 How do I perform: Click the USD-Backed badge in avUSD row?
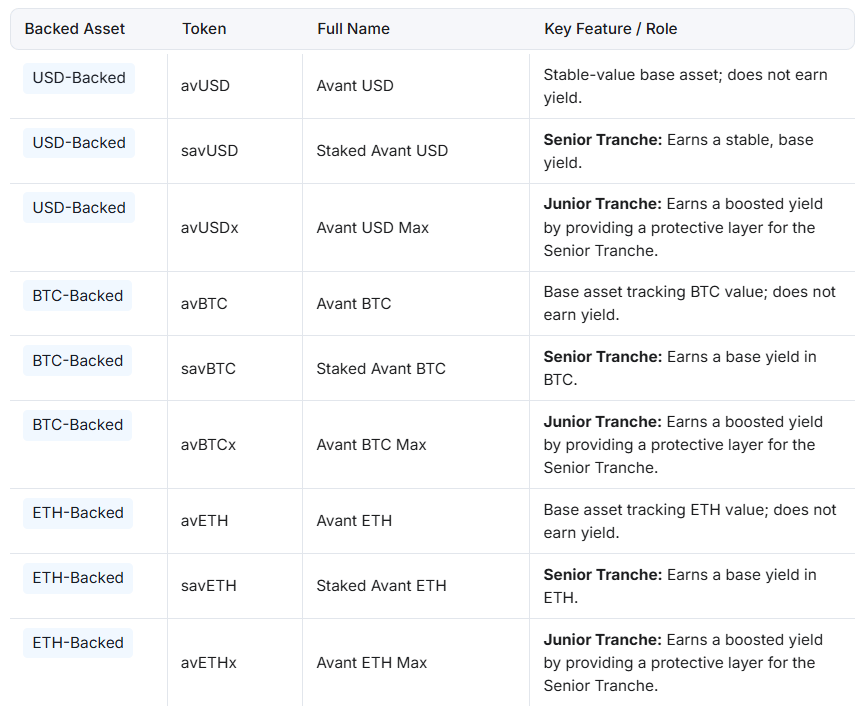click(x=79, y=78)
